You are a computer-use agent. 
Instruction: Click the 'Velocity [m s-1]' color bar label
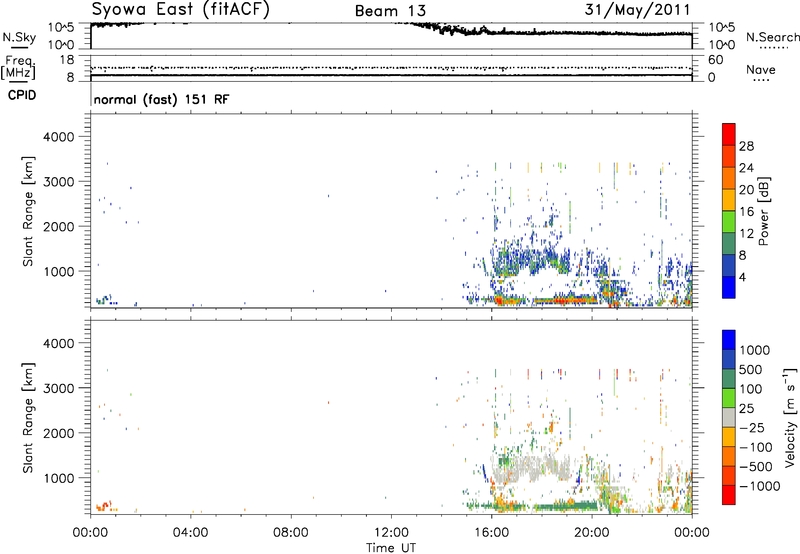tap(790, 417)
